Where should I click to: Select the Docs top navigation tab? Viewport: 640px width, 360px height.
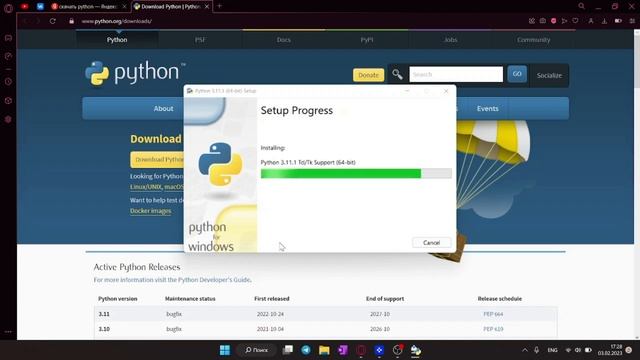coord(284,40)
